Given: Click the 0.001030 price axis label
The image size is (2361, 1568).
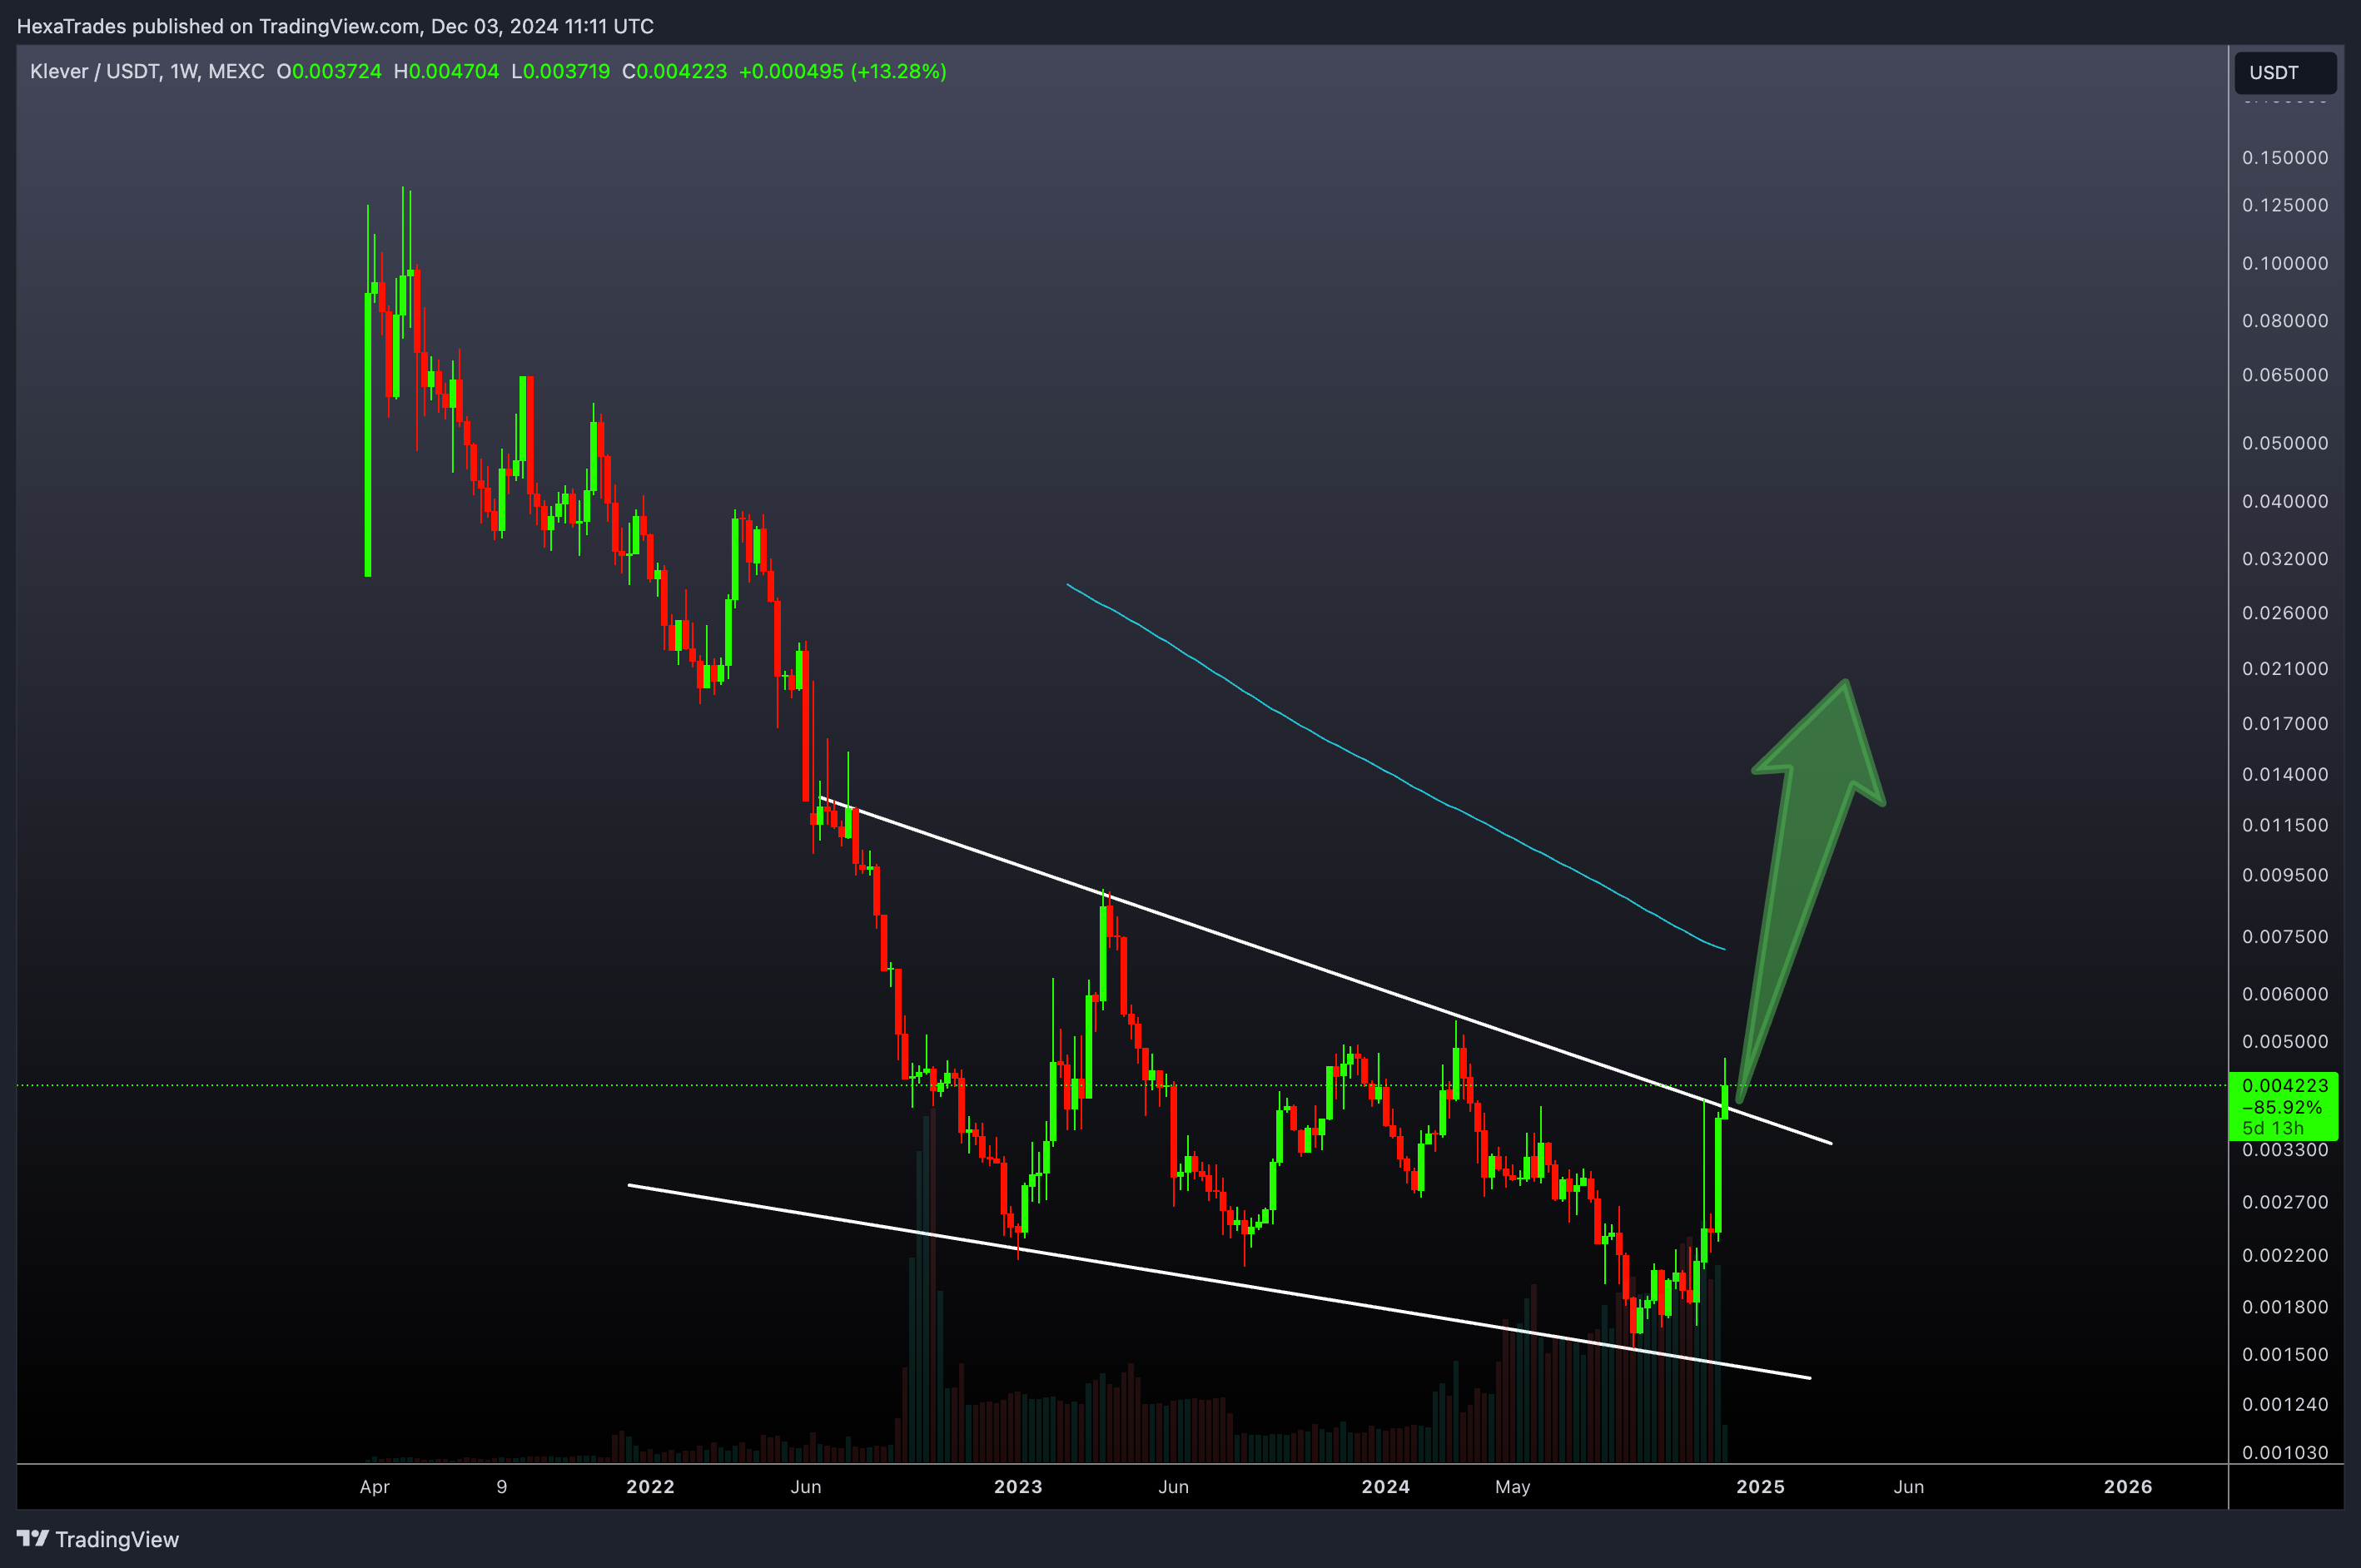Looking at the screenshot, I should click(x=2284, y=1453).
